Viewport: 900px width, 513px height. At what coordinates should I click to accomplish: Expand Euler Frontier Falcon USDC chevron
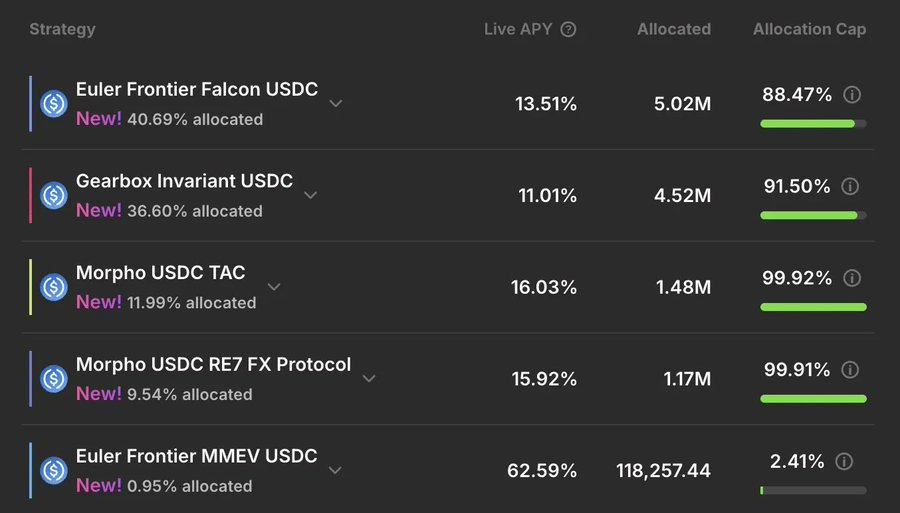coord(336,103)
